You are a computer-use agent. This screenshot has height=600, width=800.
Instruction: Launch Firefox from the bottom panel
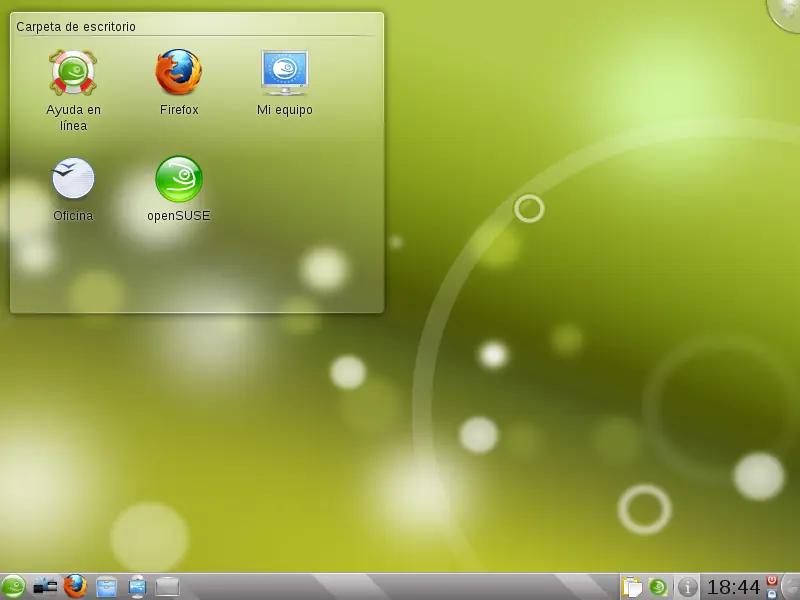pos(75,587)
